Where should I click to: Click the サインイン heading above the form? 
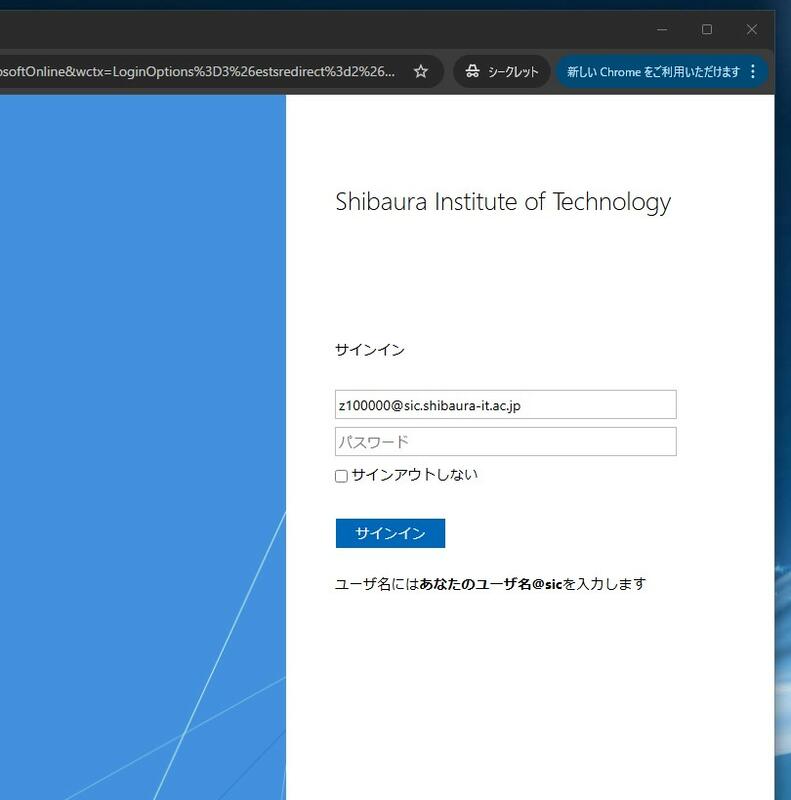coord(370,350)
